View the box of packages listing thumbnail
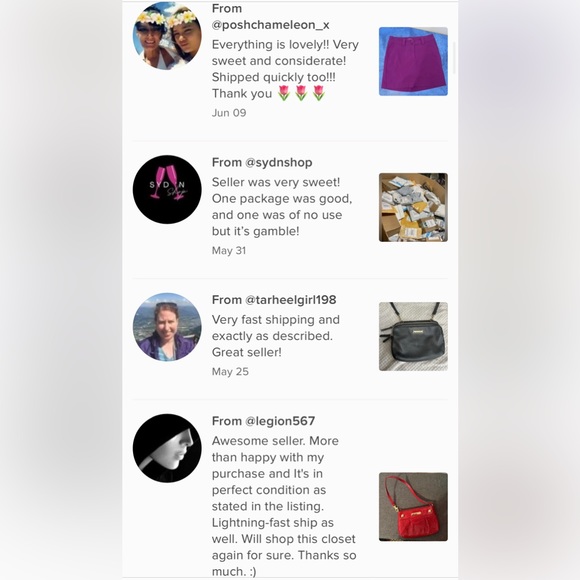The image size is (580, 580). [413, 208]
